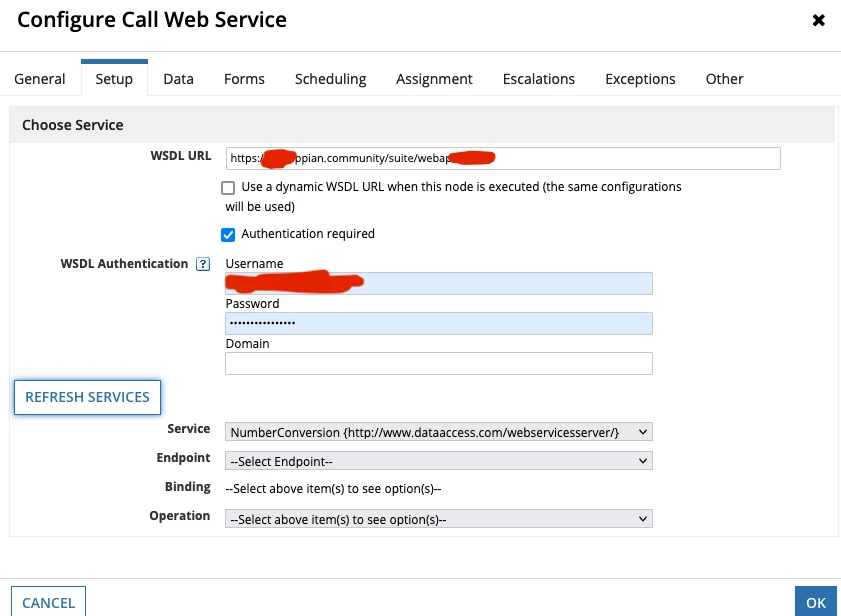Expand the Service dropdown showing NumberConversion

(x=439, y=432)
